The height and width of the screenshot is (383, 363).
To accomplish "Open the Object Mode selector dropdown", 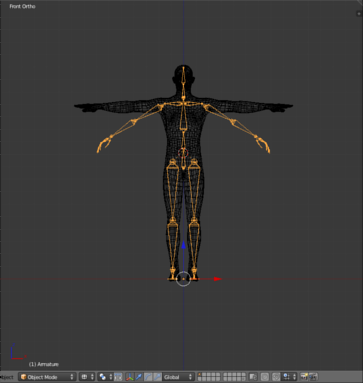I will [47, 377].
